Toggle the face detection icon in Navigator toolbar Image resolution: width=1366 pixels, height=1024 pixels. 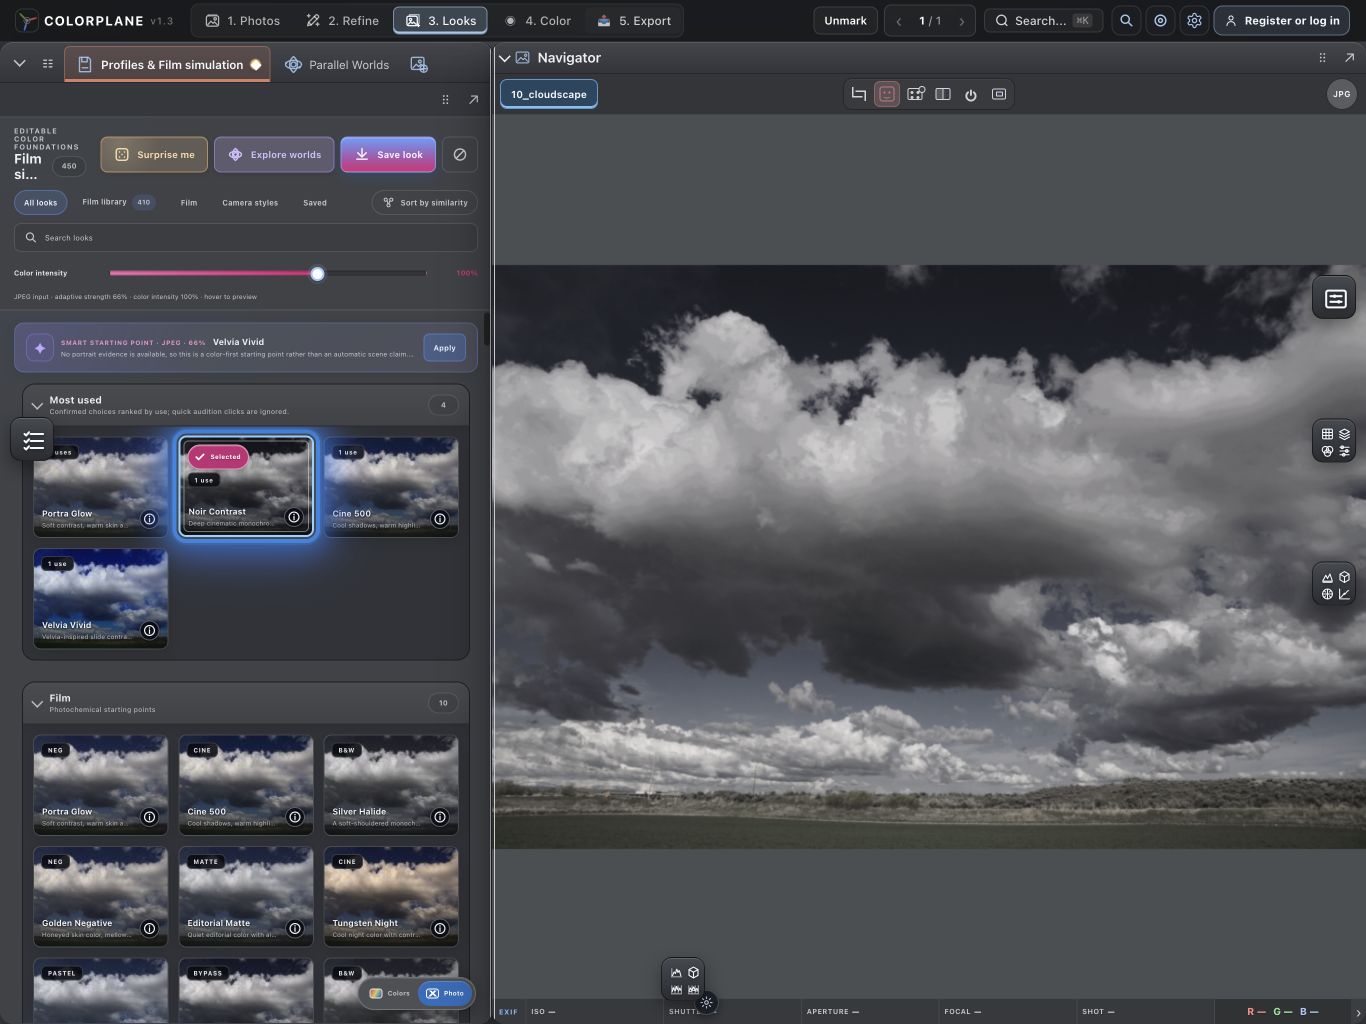click(887, 94)
